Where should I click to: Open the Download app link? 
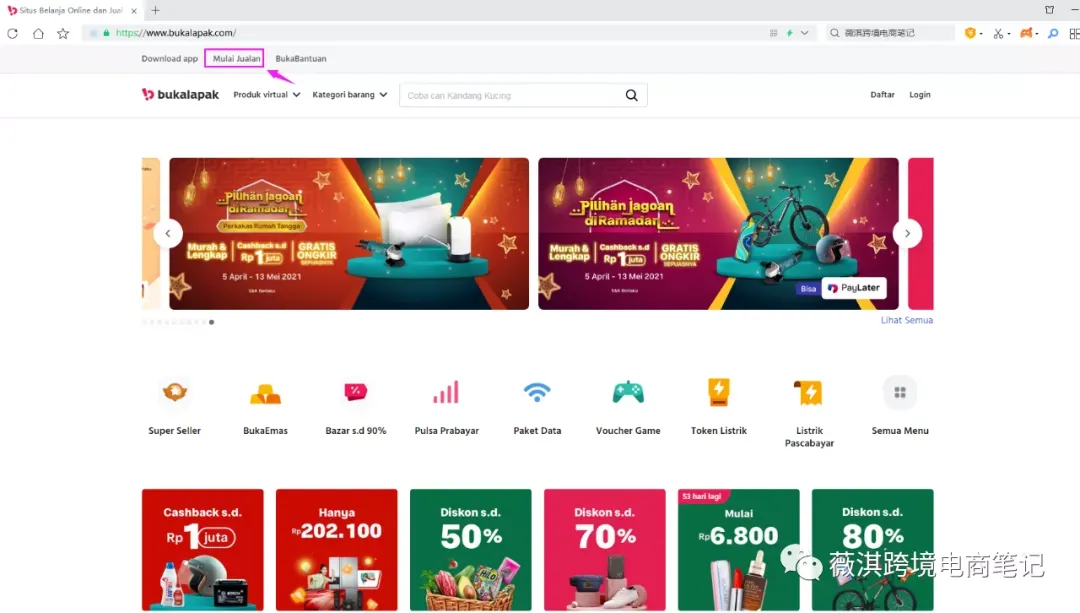pyautogui.click(x=169, y=59)
